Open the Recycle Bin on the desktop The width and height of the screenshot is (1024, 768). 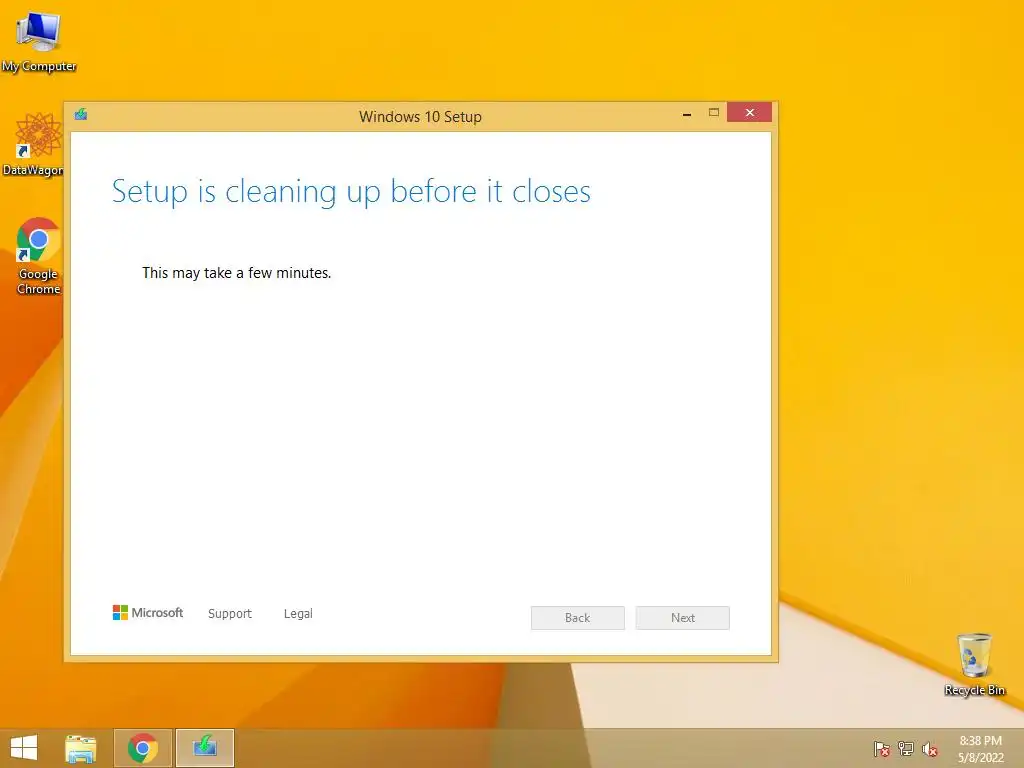(974, 664)
